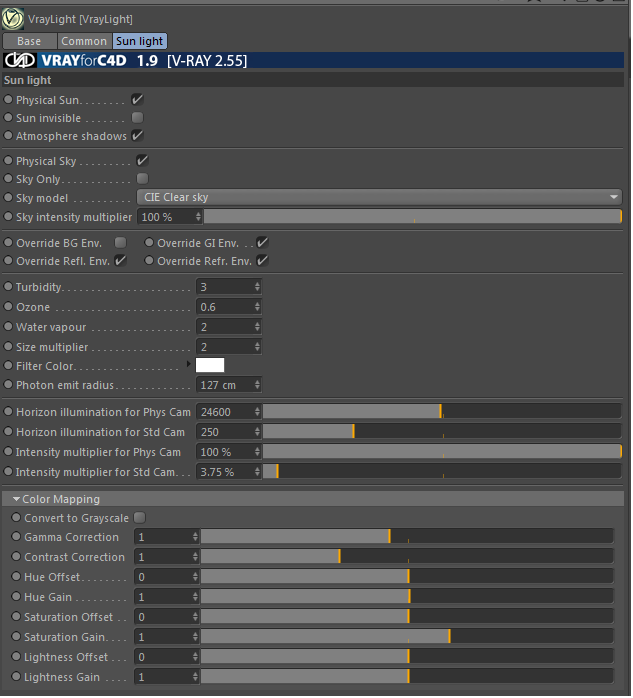Toggle the Atmosphere shadows checkbox
Image resolution: width=633 pixels, height=698 pixels.
(138, 136)
